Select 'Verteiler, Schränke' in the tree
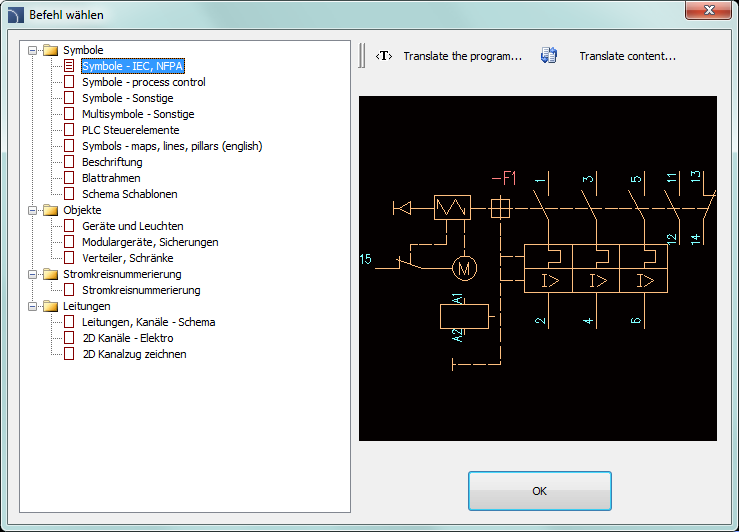The height and width of the screenshot is (532, 739). (128, 258)
